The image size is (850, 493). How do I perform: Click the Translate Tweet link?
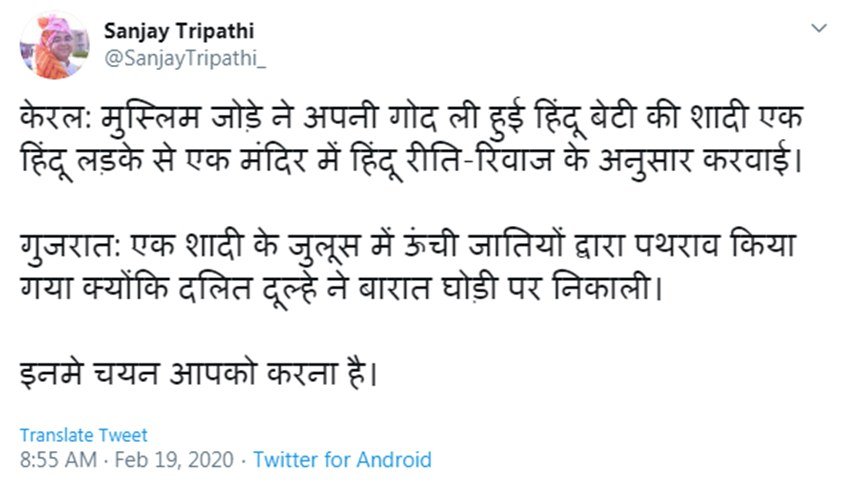(x=84, y=435)
